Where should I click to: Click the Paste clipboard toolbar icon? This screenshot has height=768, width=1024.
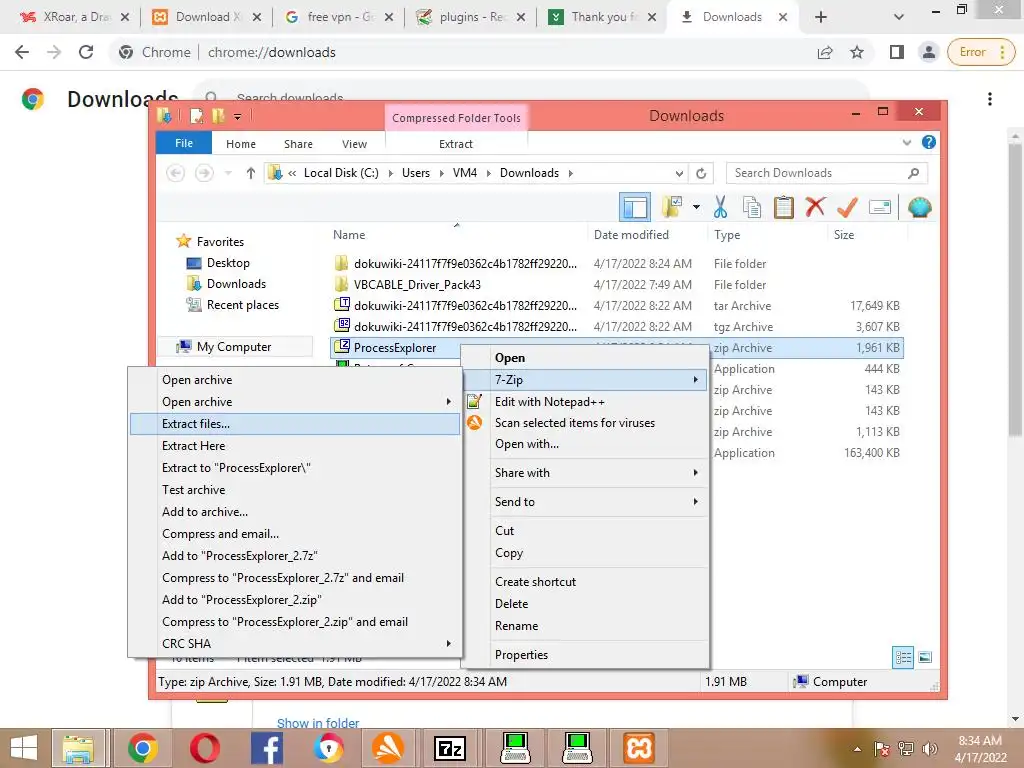(783, 208)
